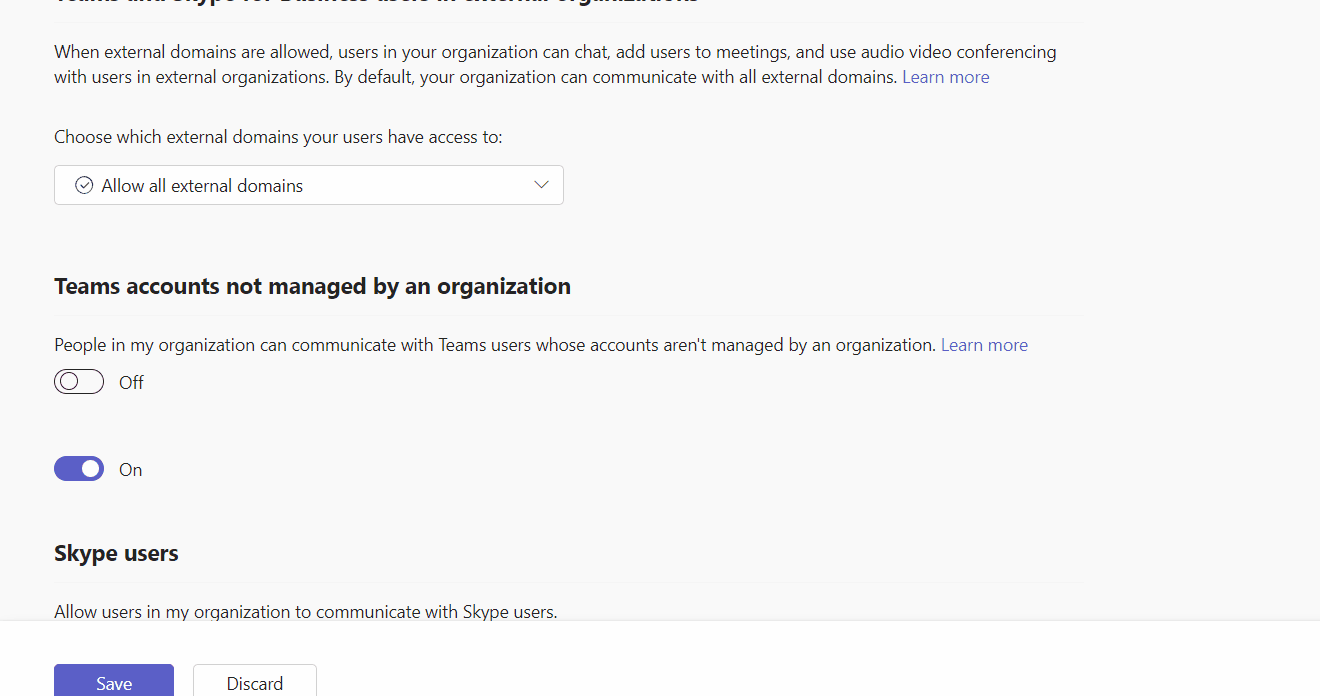Discard the changes
The height and width of the screenshot is (696, 1320).
255,681
